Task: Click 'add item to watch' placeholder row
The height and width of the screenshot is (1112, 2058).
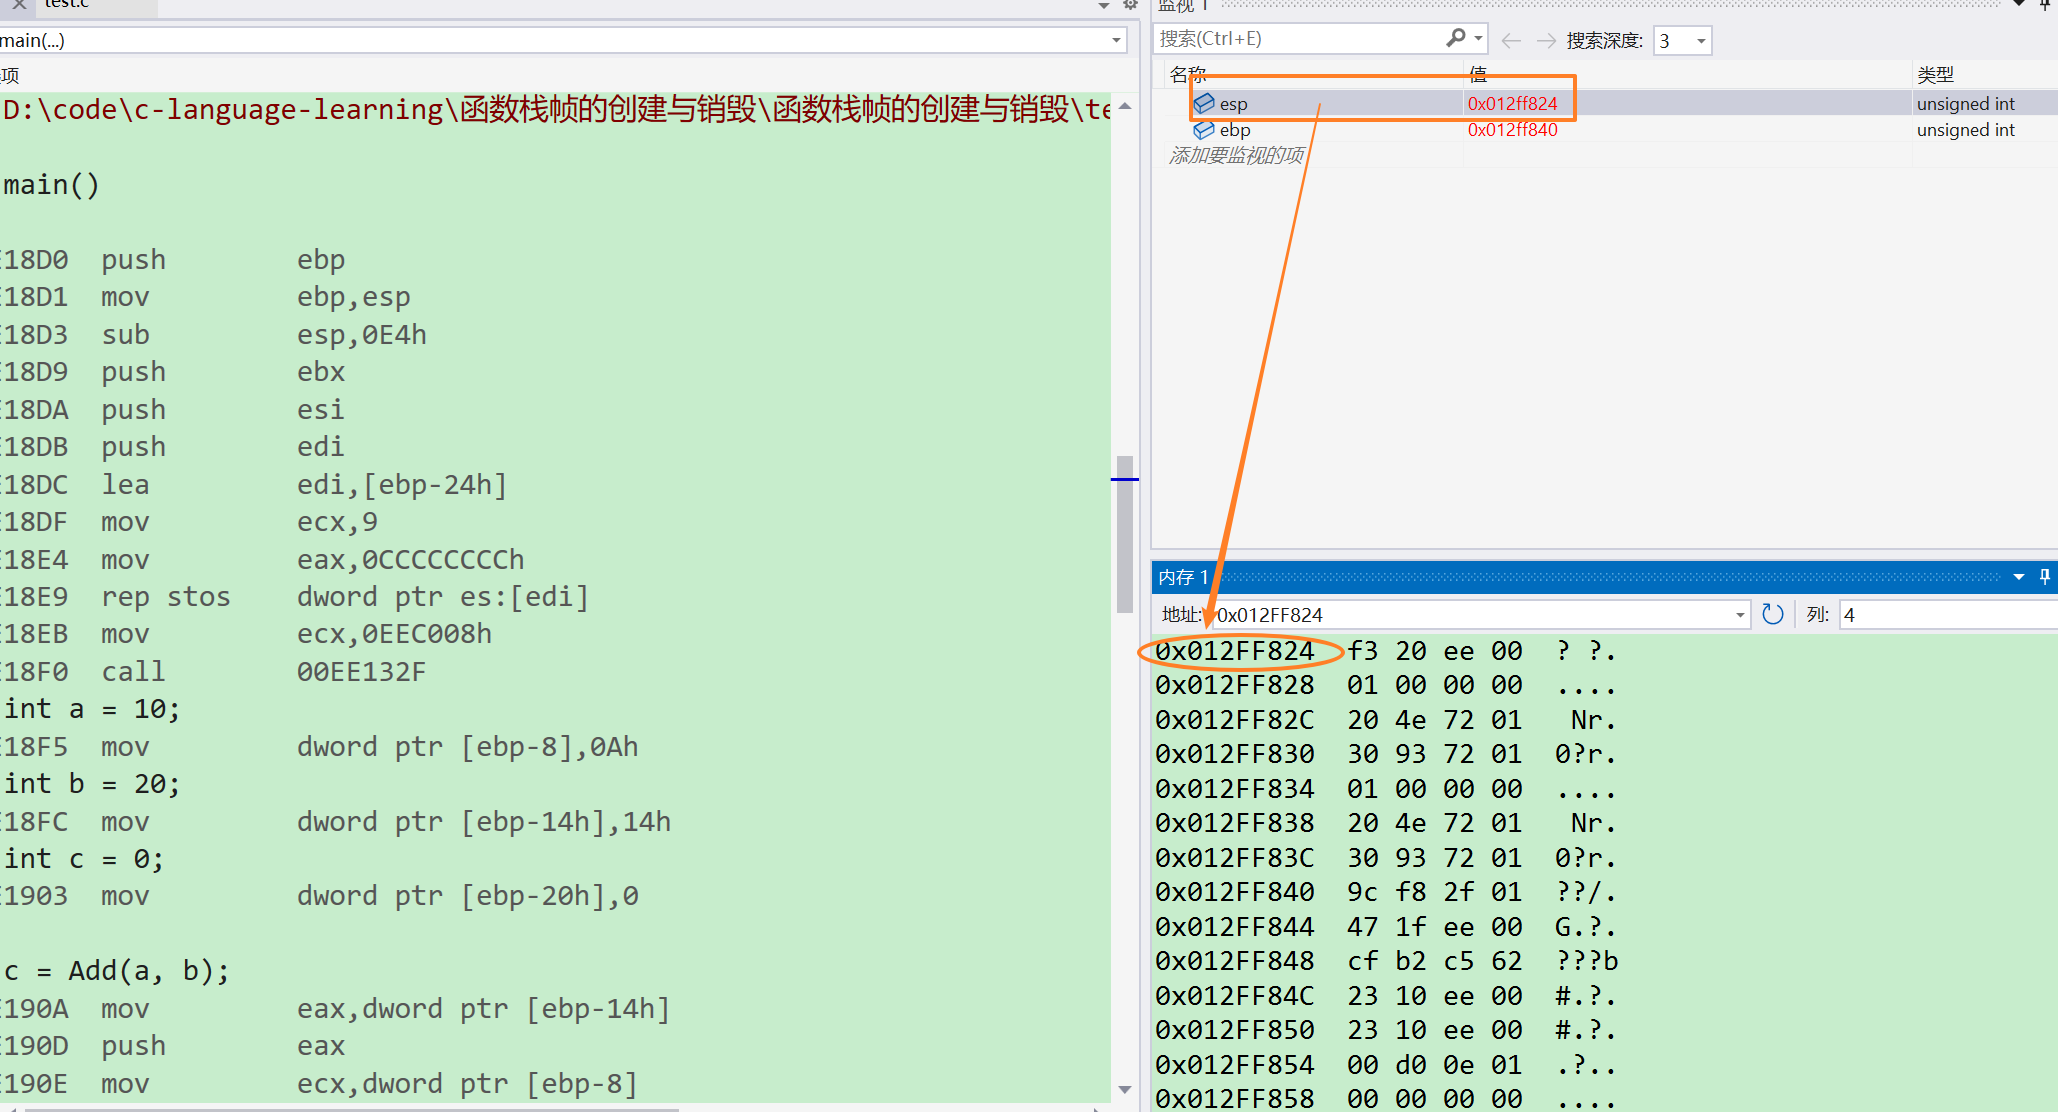Action: click(1236, 156)
